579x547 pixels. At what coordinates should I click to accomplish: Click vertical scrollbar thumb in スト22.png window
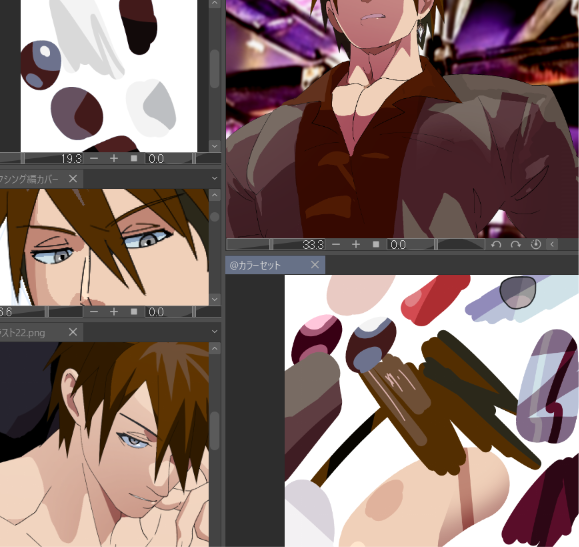point(215,431)
